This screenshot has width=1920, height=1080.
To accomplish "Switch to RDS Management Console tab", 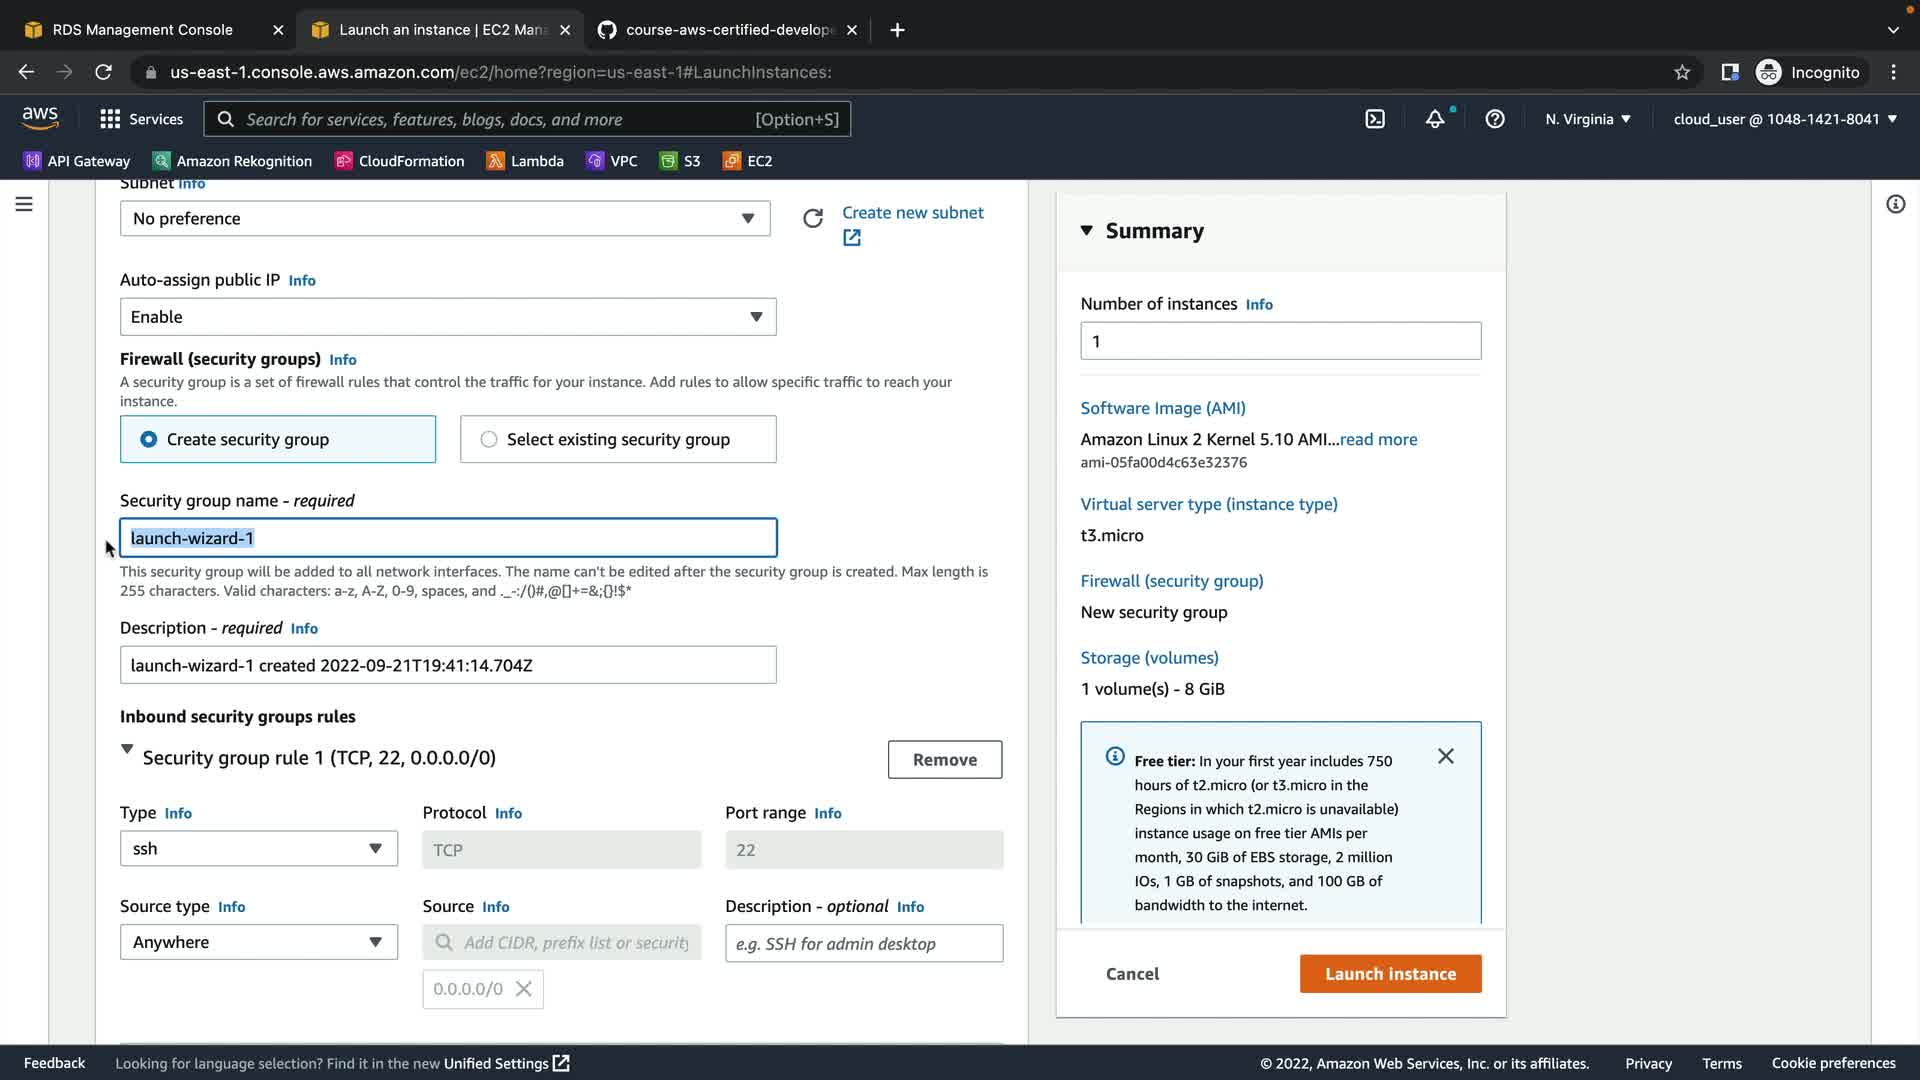I will 142,30.
